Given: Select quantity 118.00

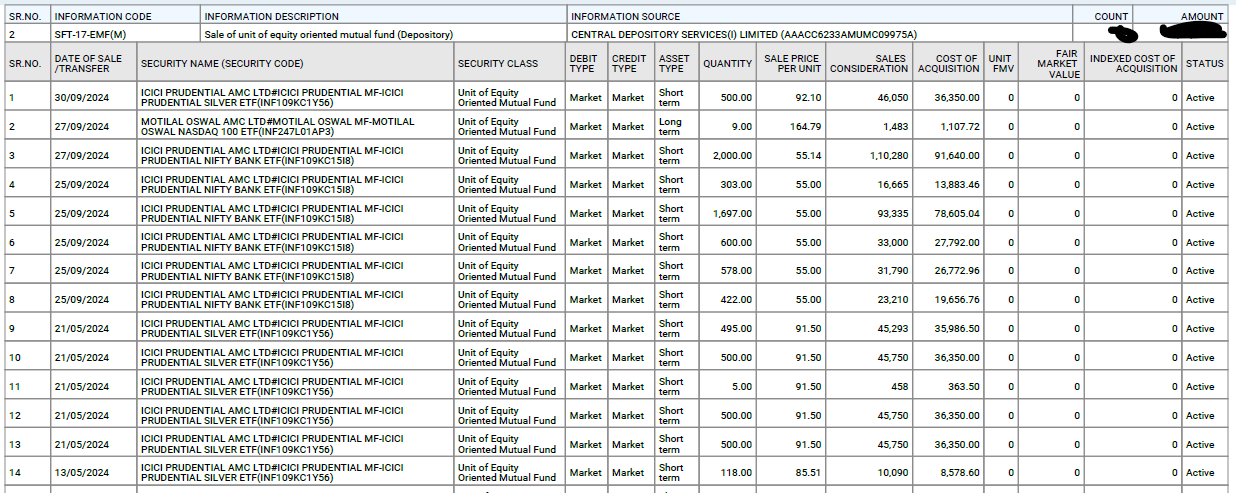Looking at the screenshot, I should point(735,473).
